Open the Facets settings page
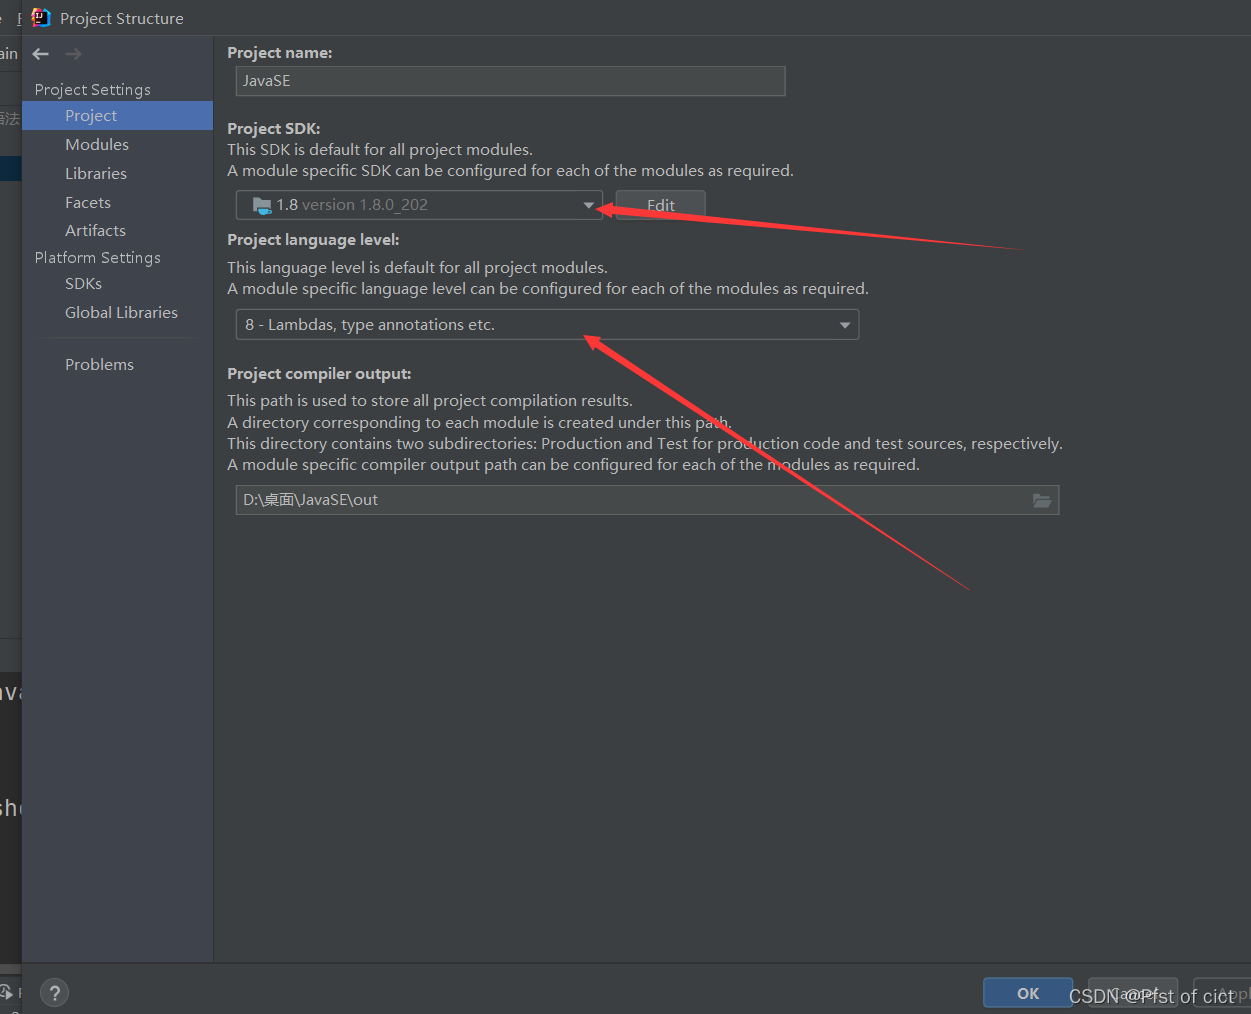The image size is (1251, 1014). pyautogui.click(x=88, y=203)
